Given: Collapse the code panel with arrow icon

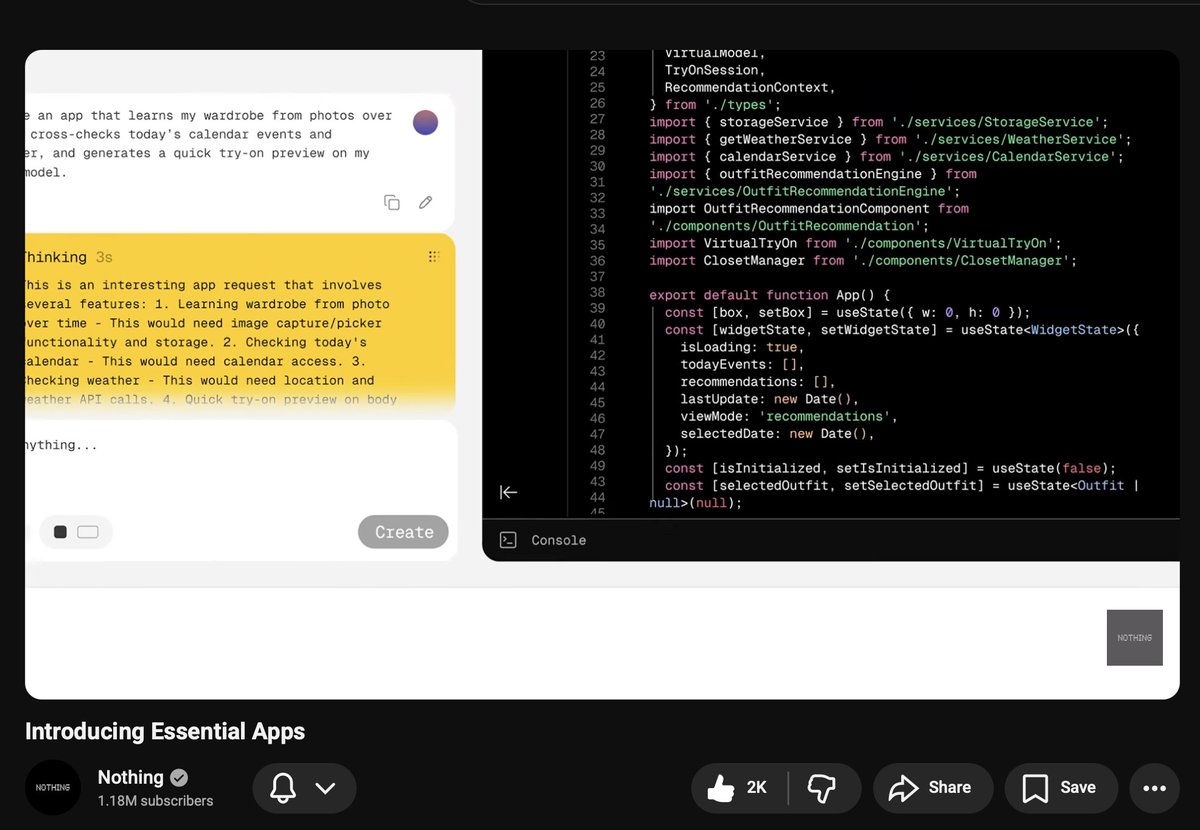Looking at the screenshot, I should coord(508,492).
